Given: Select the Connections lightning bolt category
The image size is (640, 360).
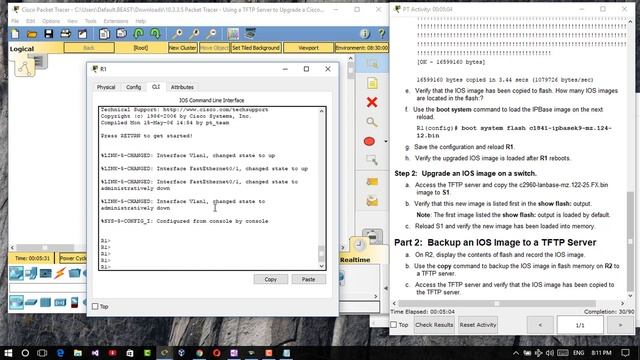Looking at the screenshot, I should click(x=60, y=273).
